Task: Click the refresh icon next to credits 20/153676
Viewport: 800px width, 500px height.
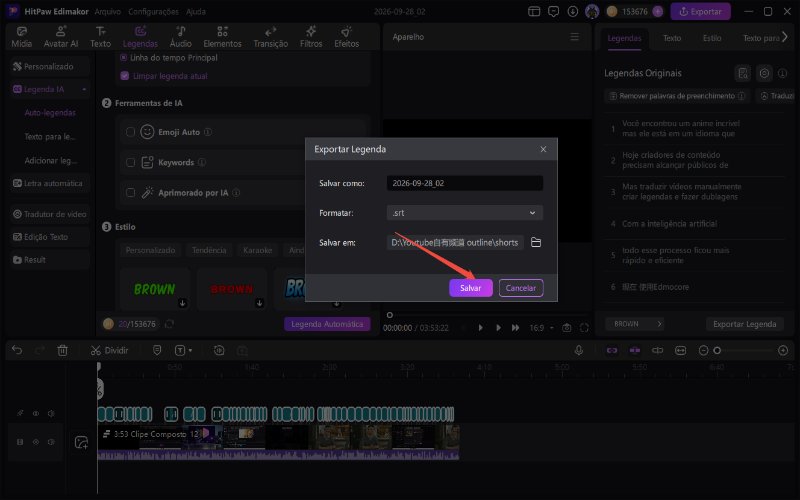Action: [x=169, y=324]
